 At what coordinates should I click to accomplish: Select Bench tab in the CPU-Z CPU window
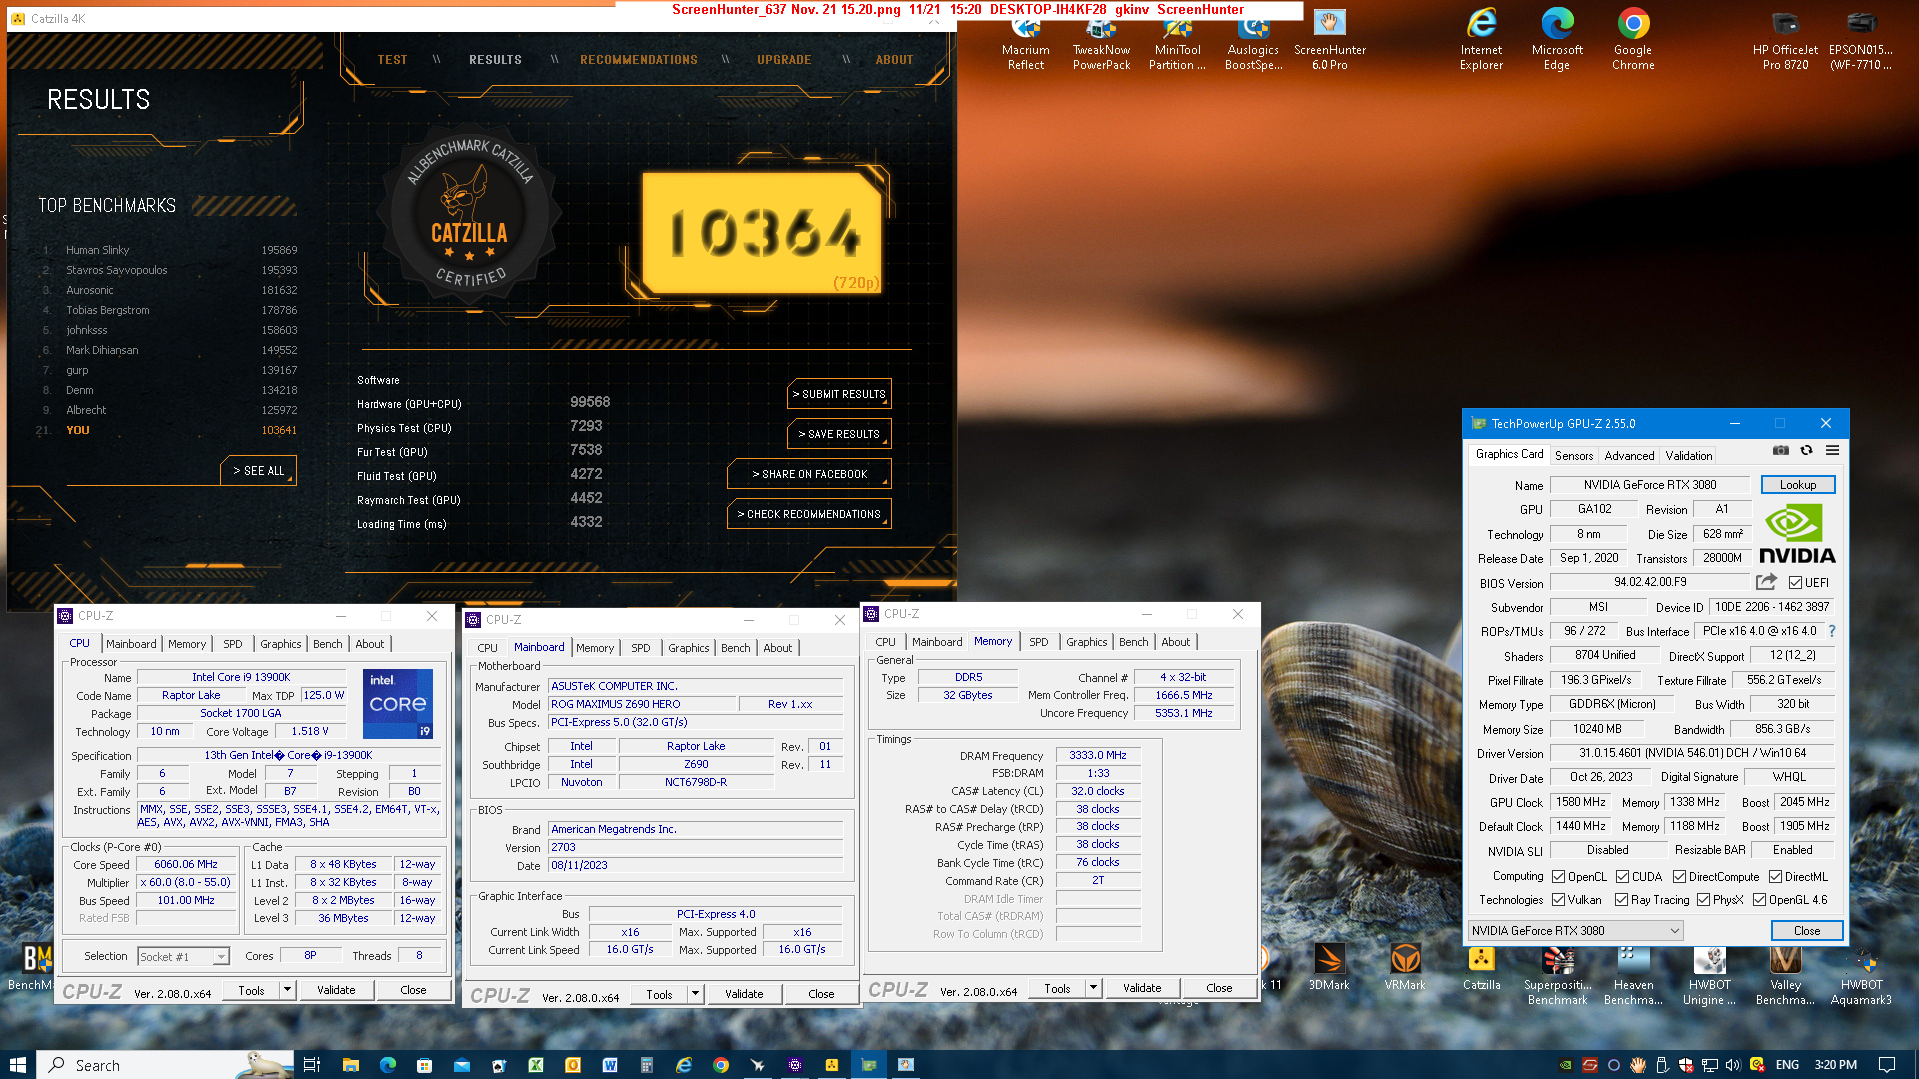(327, 644)
